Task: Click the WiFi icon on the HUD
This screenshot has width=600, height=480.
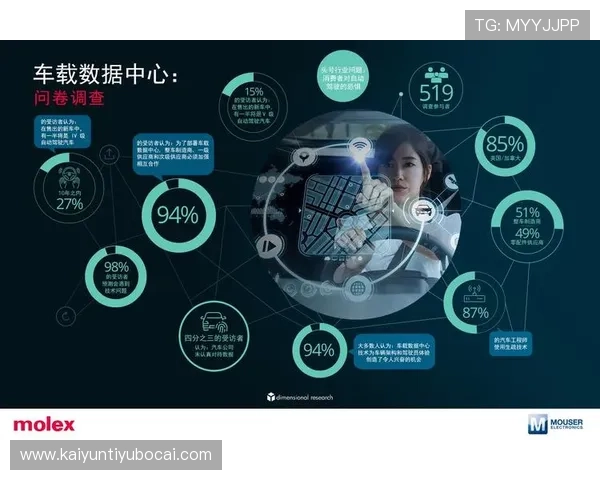Action: click(x=358, y=148)
